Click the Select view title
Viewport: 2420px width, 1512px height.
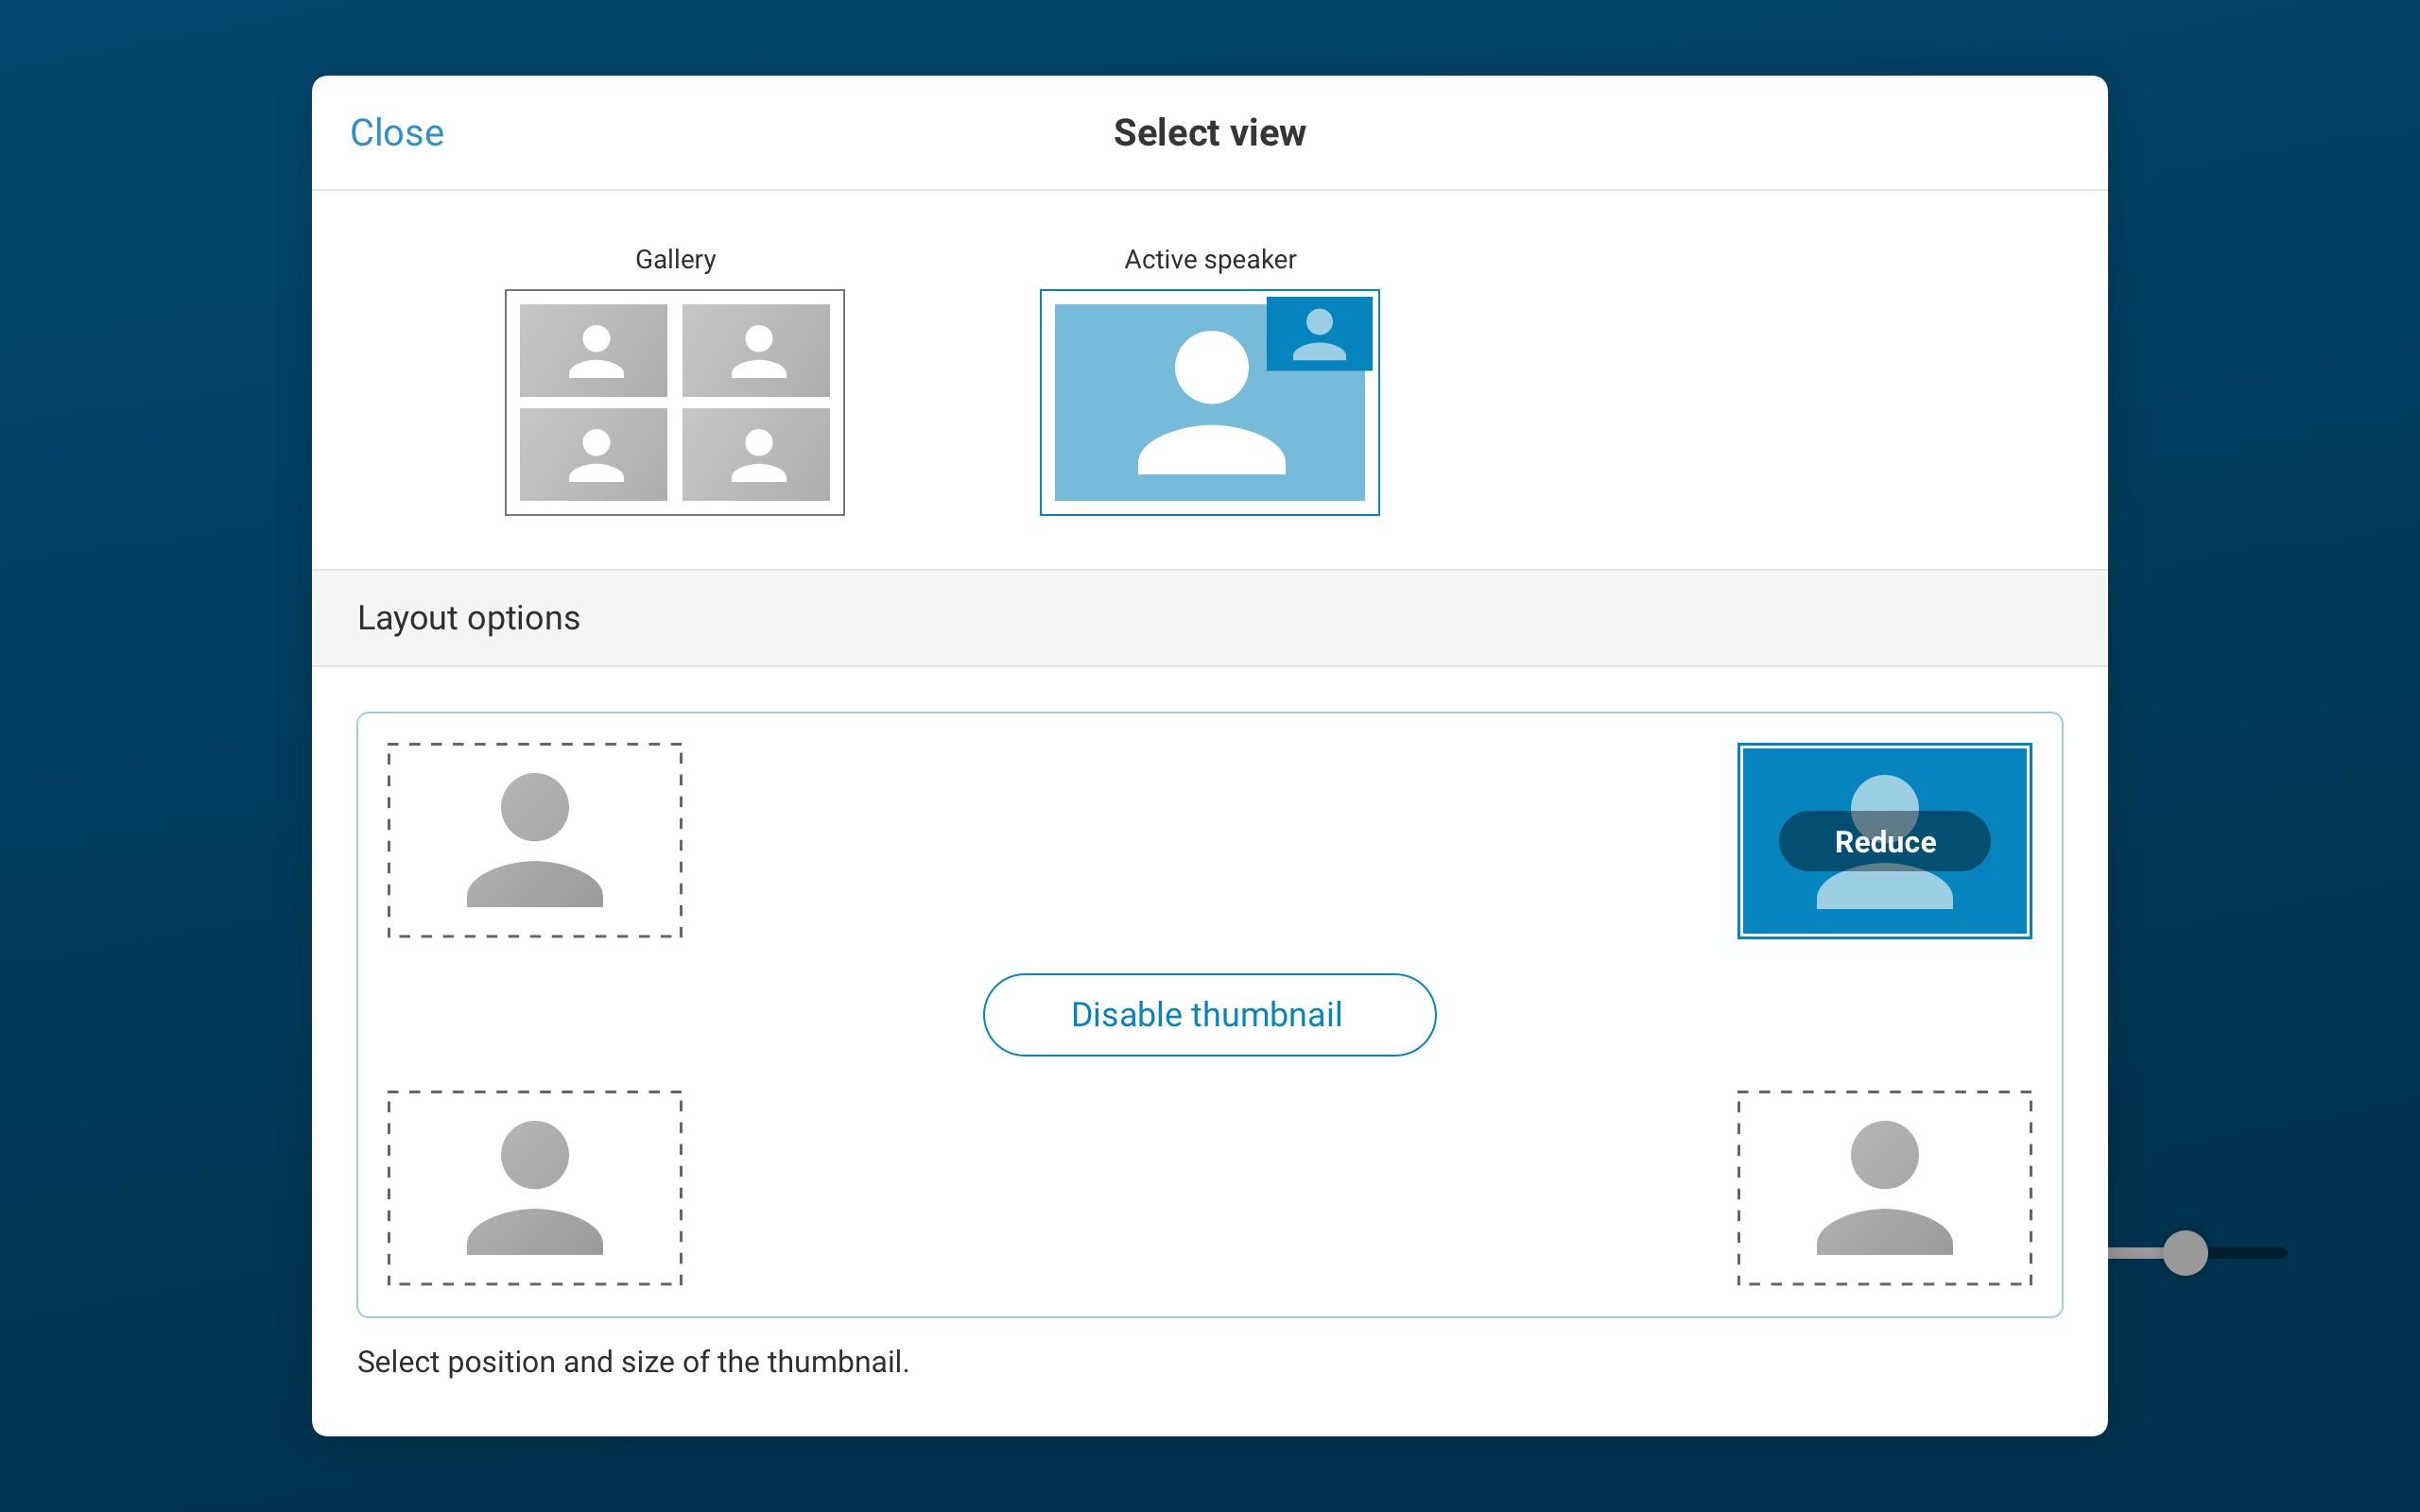pos(1209,133)
